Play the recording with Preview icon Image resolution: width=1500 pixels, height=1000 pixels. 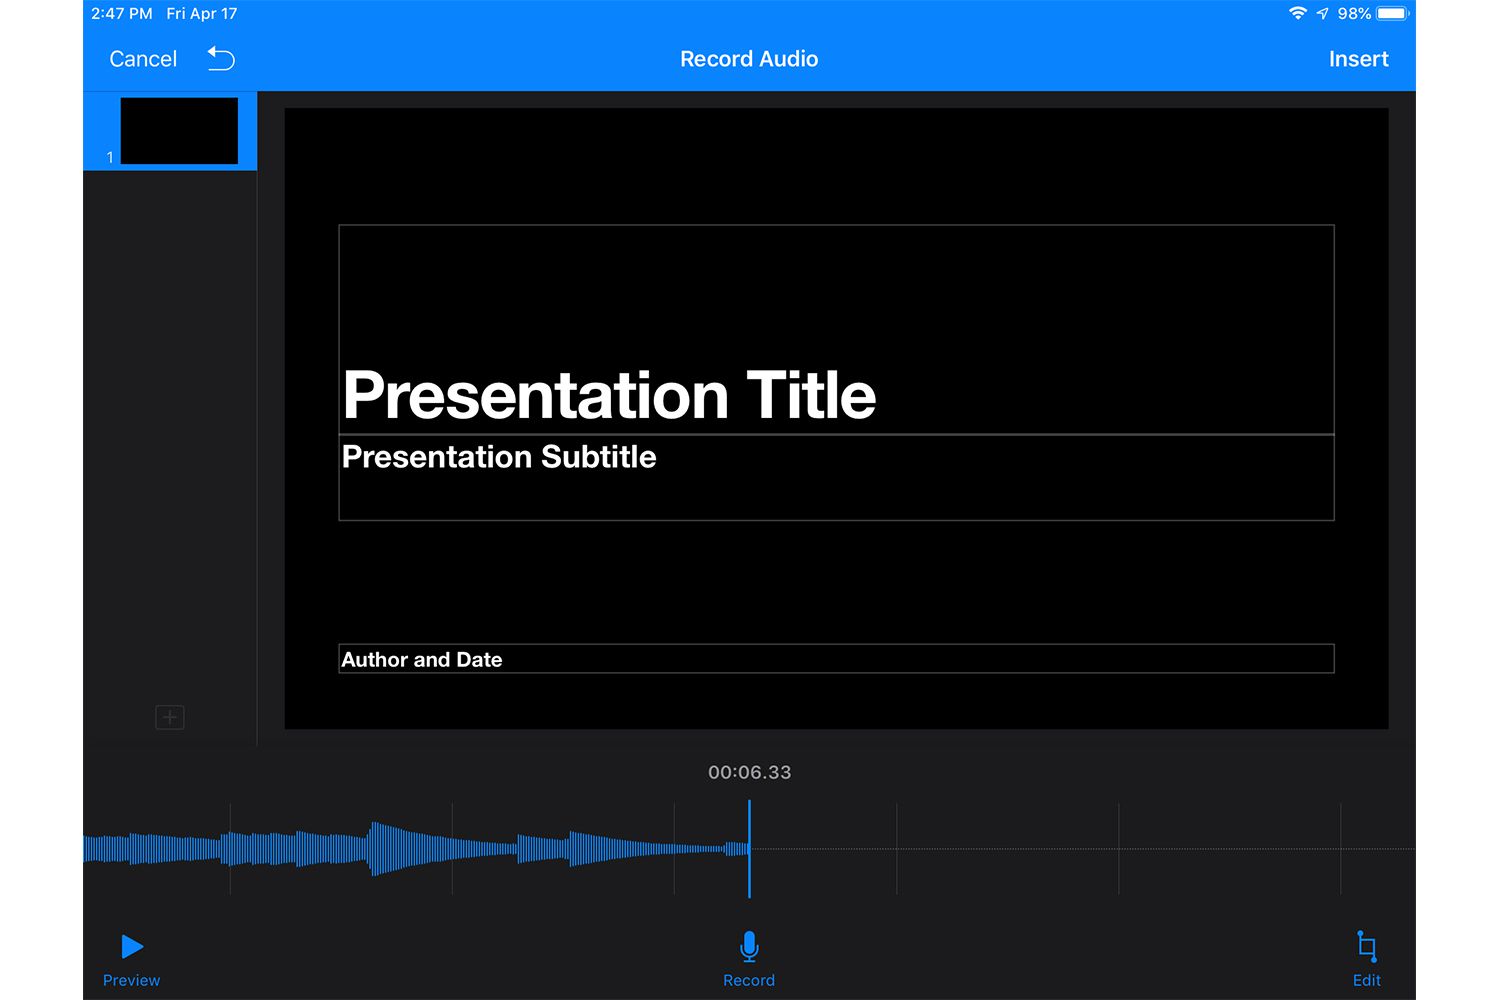(x=132, y=947)
